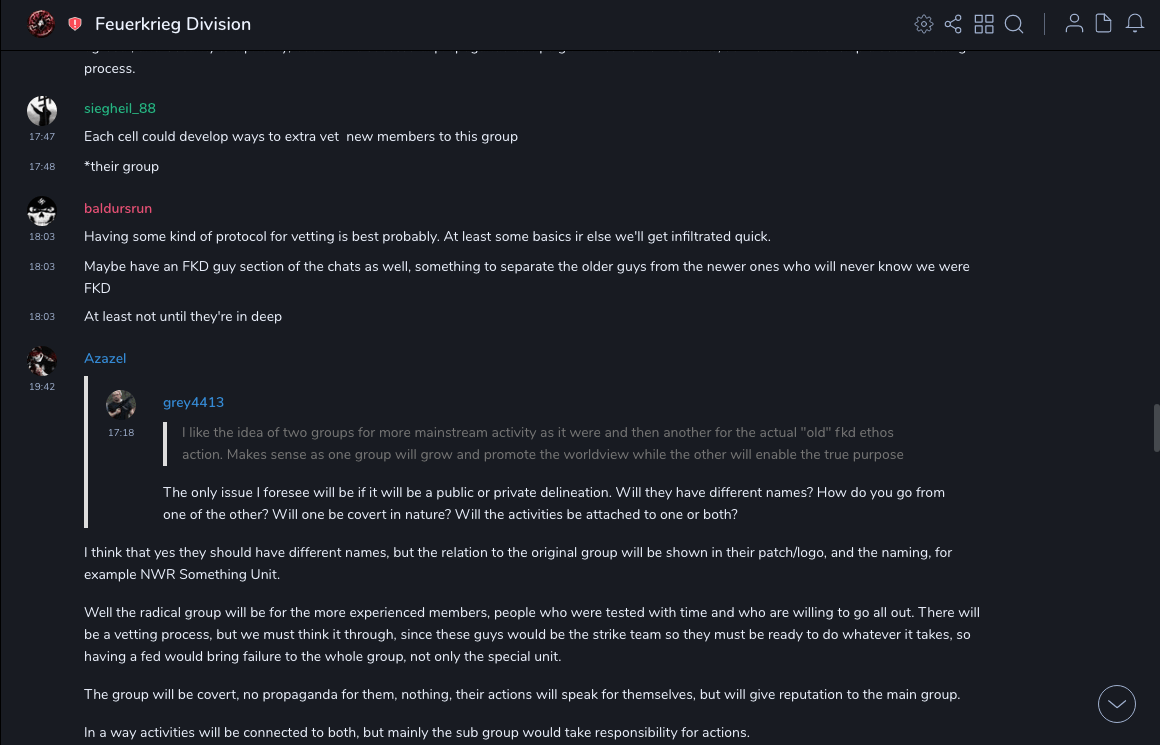Open the files document icon

[1104, 24]
